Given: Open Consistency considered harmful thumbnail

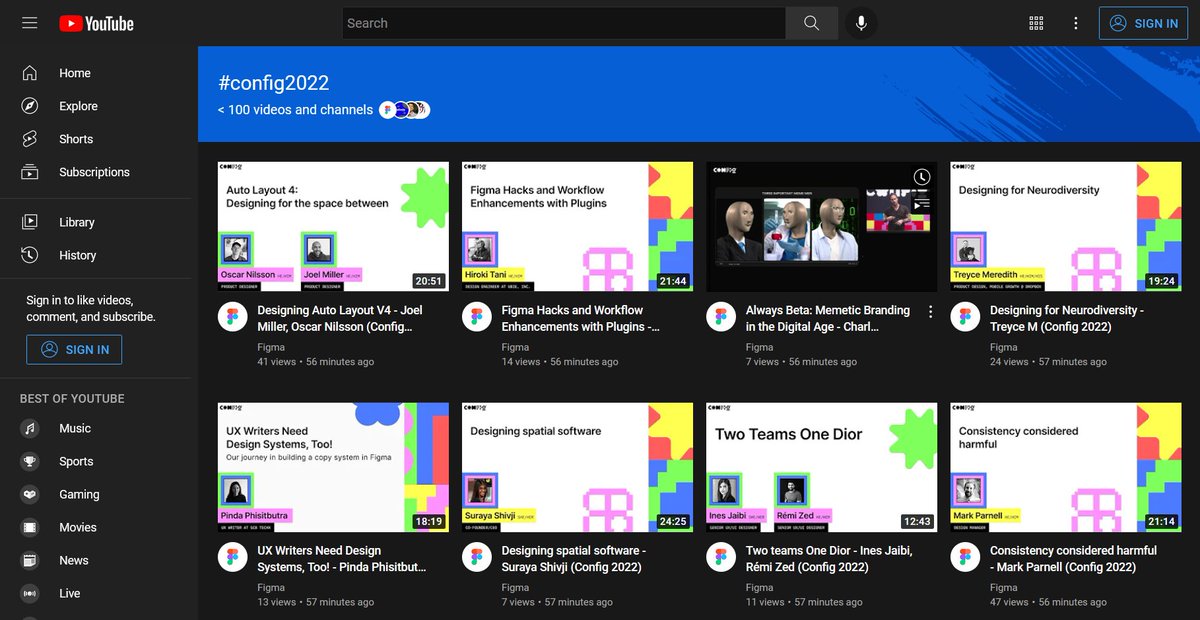Looking at the screenshot, I should [x=1066, y=467].
